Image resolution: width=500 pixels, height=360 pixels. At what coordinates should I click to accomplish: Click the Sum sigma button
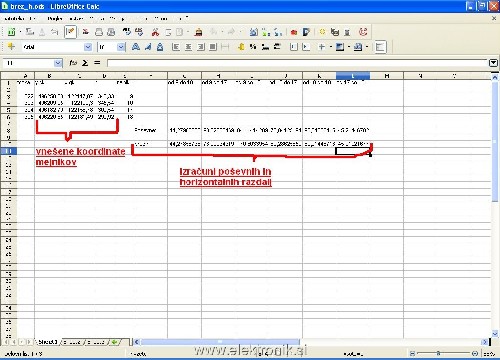click(85, 63)
